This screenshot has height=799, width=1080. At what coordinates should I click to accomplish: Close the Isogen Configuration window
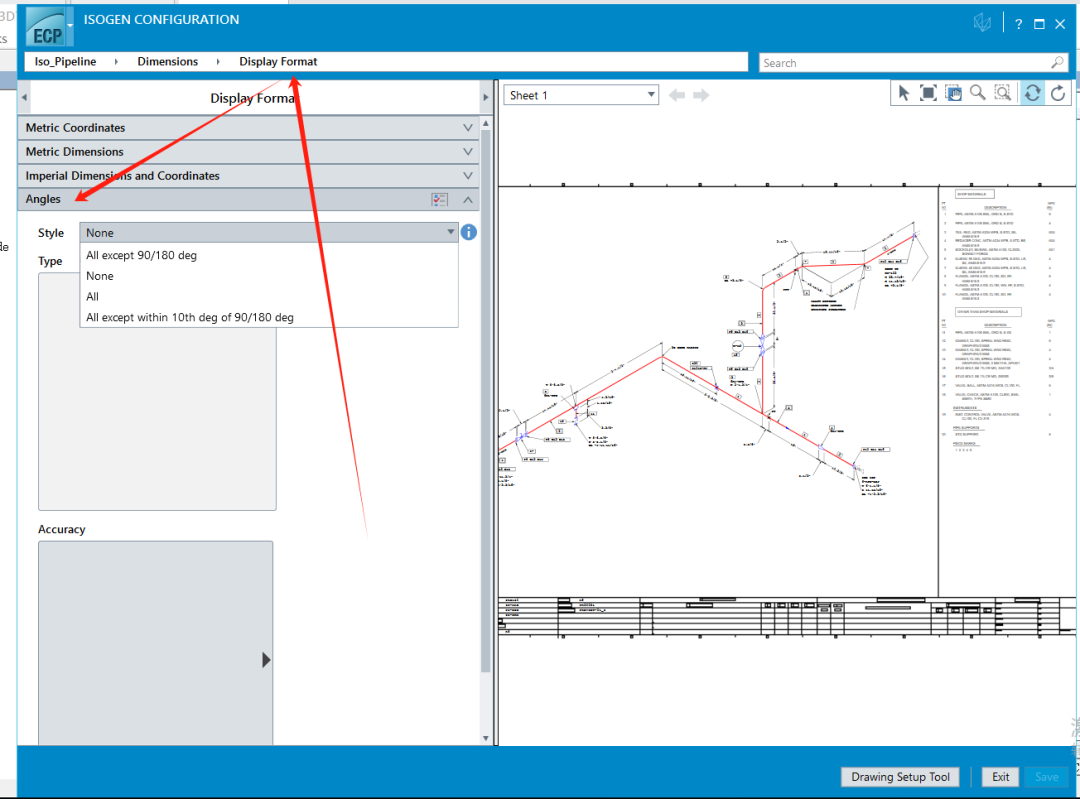point(1060,25)
